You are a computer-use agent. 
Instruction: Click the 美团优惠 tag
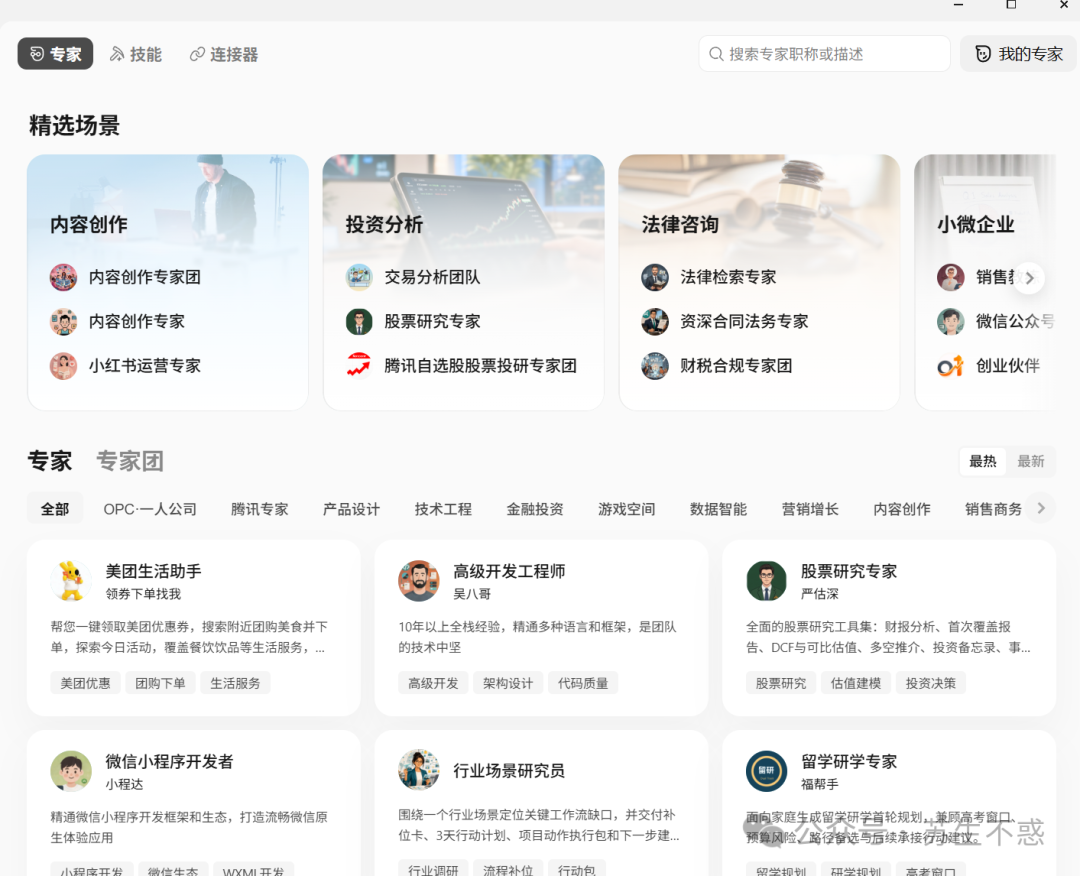(85, 683)
